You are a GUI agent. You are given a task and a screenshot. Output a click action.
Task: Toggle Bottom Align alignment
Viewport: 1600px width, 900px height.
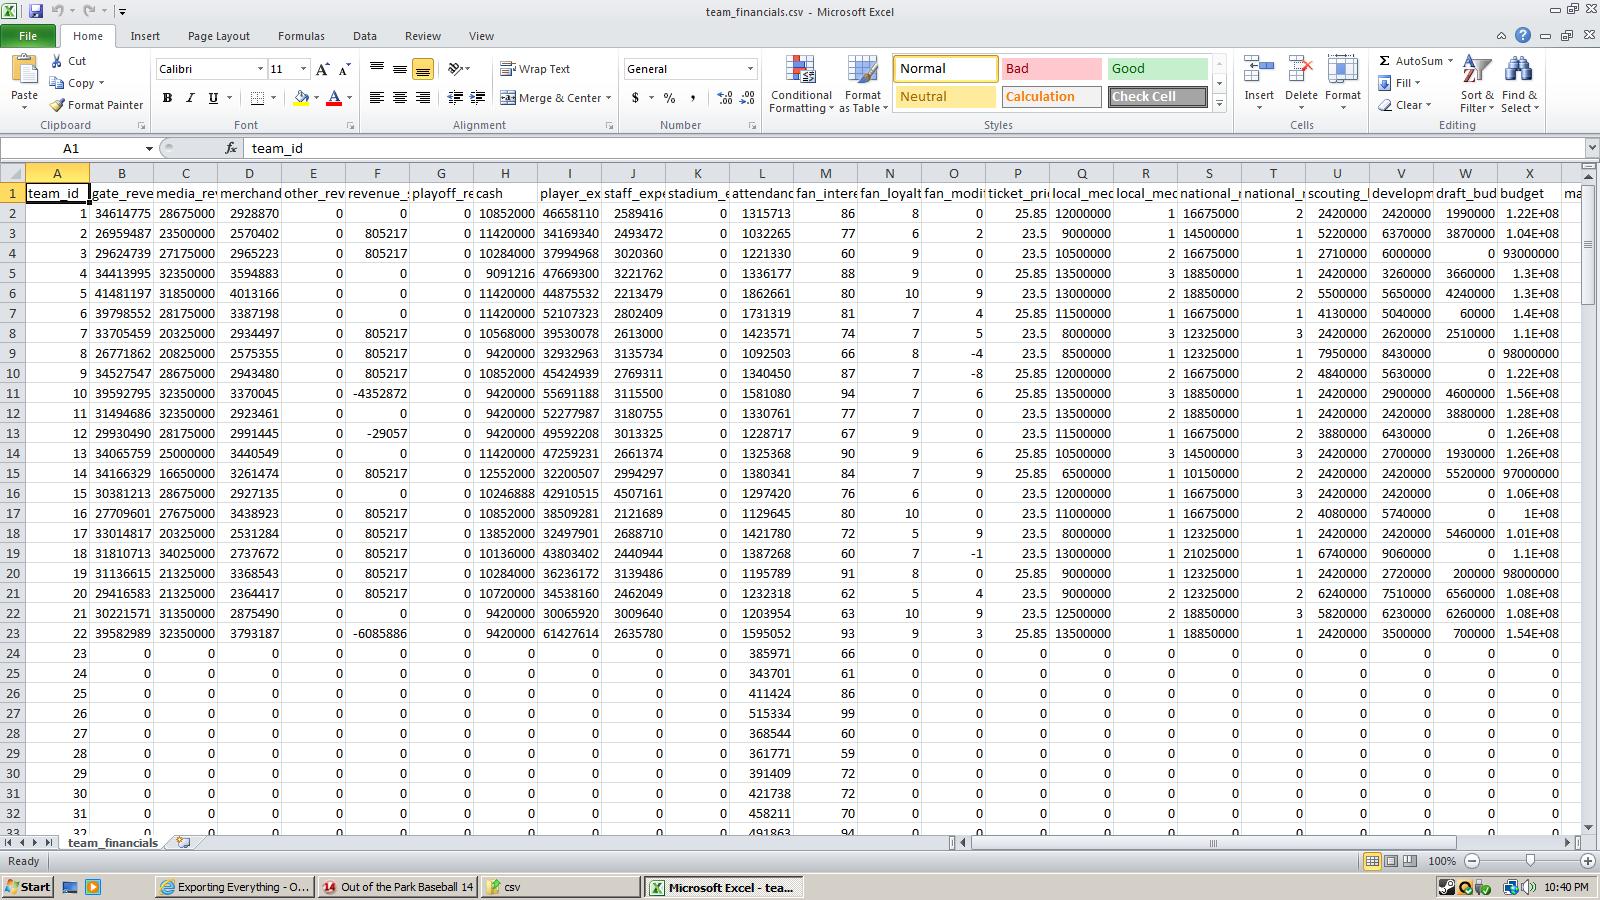[x=422, y=69]
